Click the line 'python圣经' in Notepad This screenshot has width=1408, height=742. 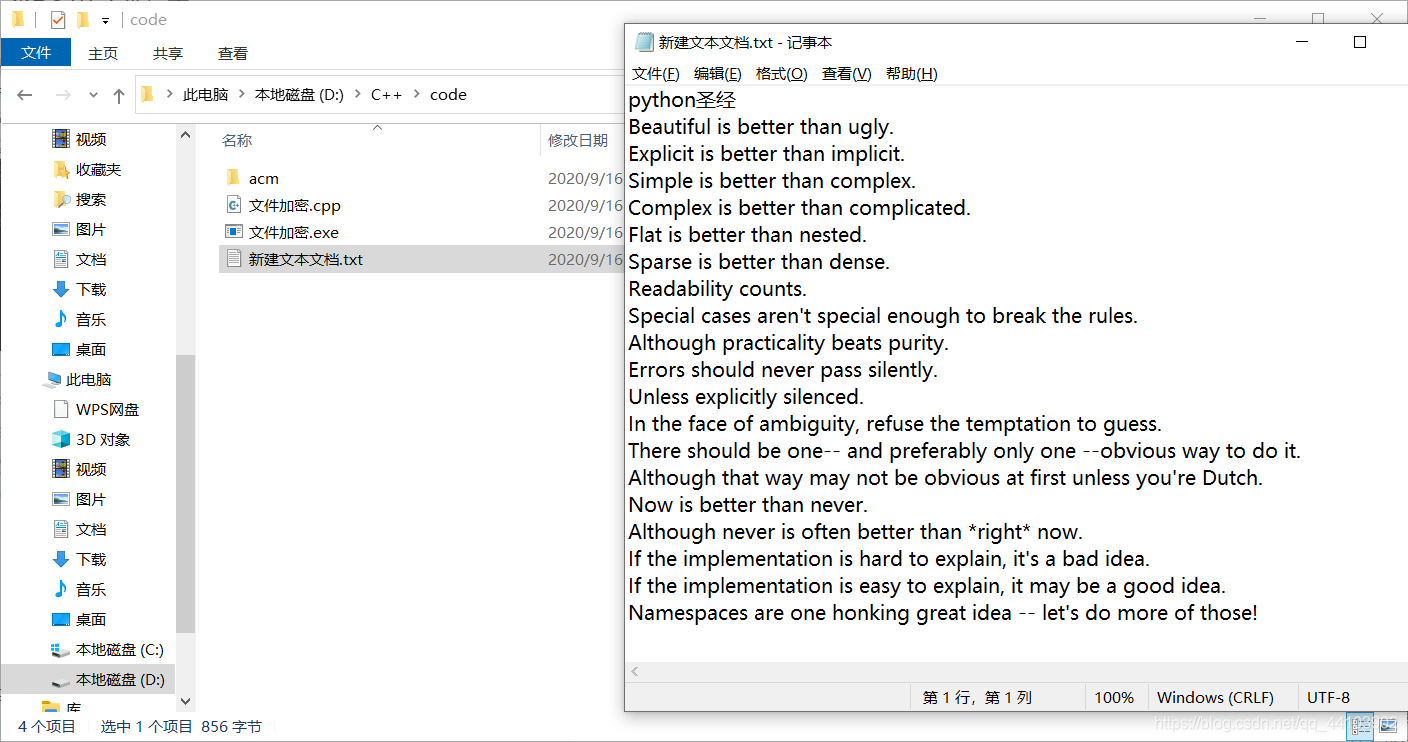coord(682,100)
